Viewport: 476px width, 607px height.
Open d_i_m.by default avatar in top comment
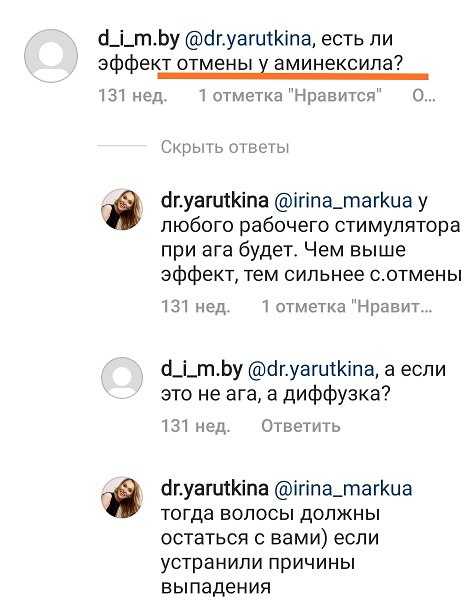51,56
